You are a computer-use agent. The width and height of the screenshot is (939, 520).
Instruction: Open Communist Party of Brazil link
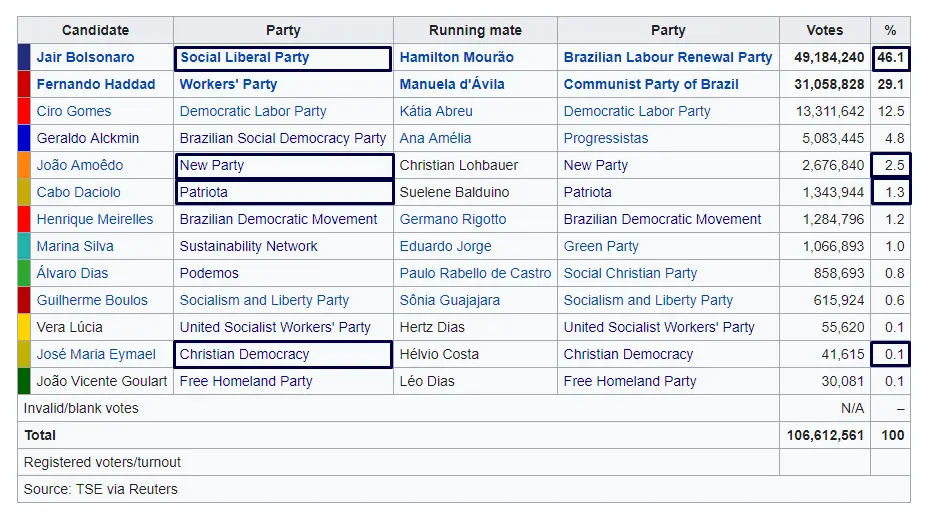(x=651, y=84)
